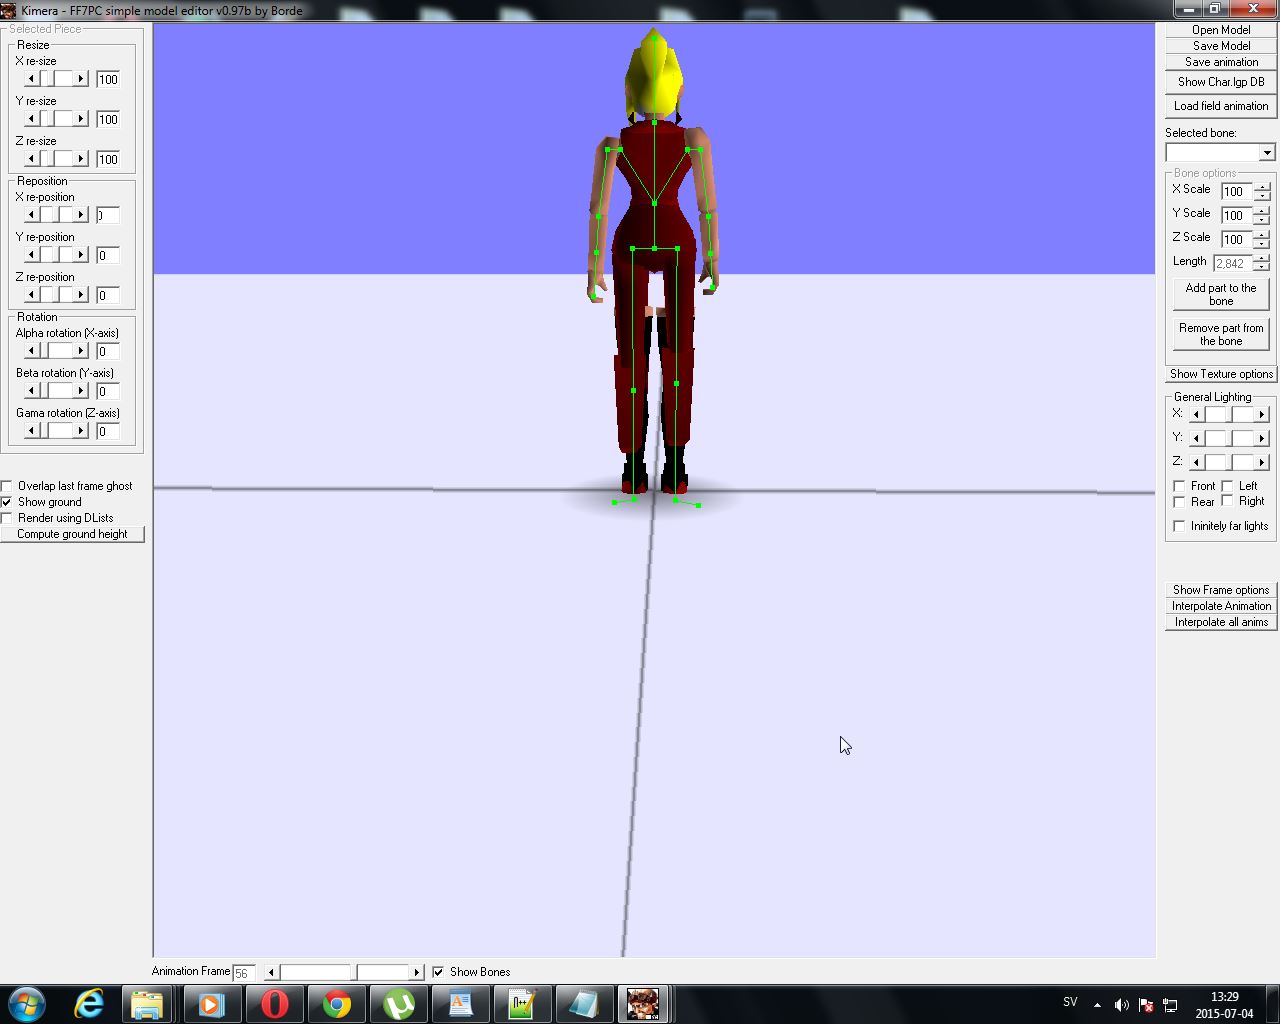Open Show Frame options
This screenshot has width=1280, height=1024.
click(1221, 590)
